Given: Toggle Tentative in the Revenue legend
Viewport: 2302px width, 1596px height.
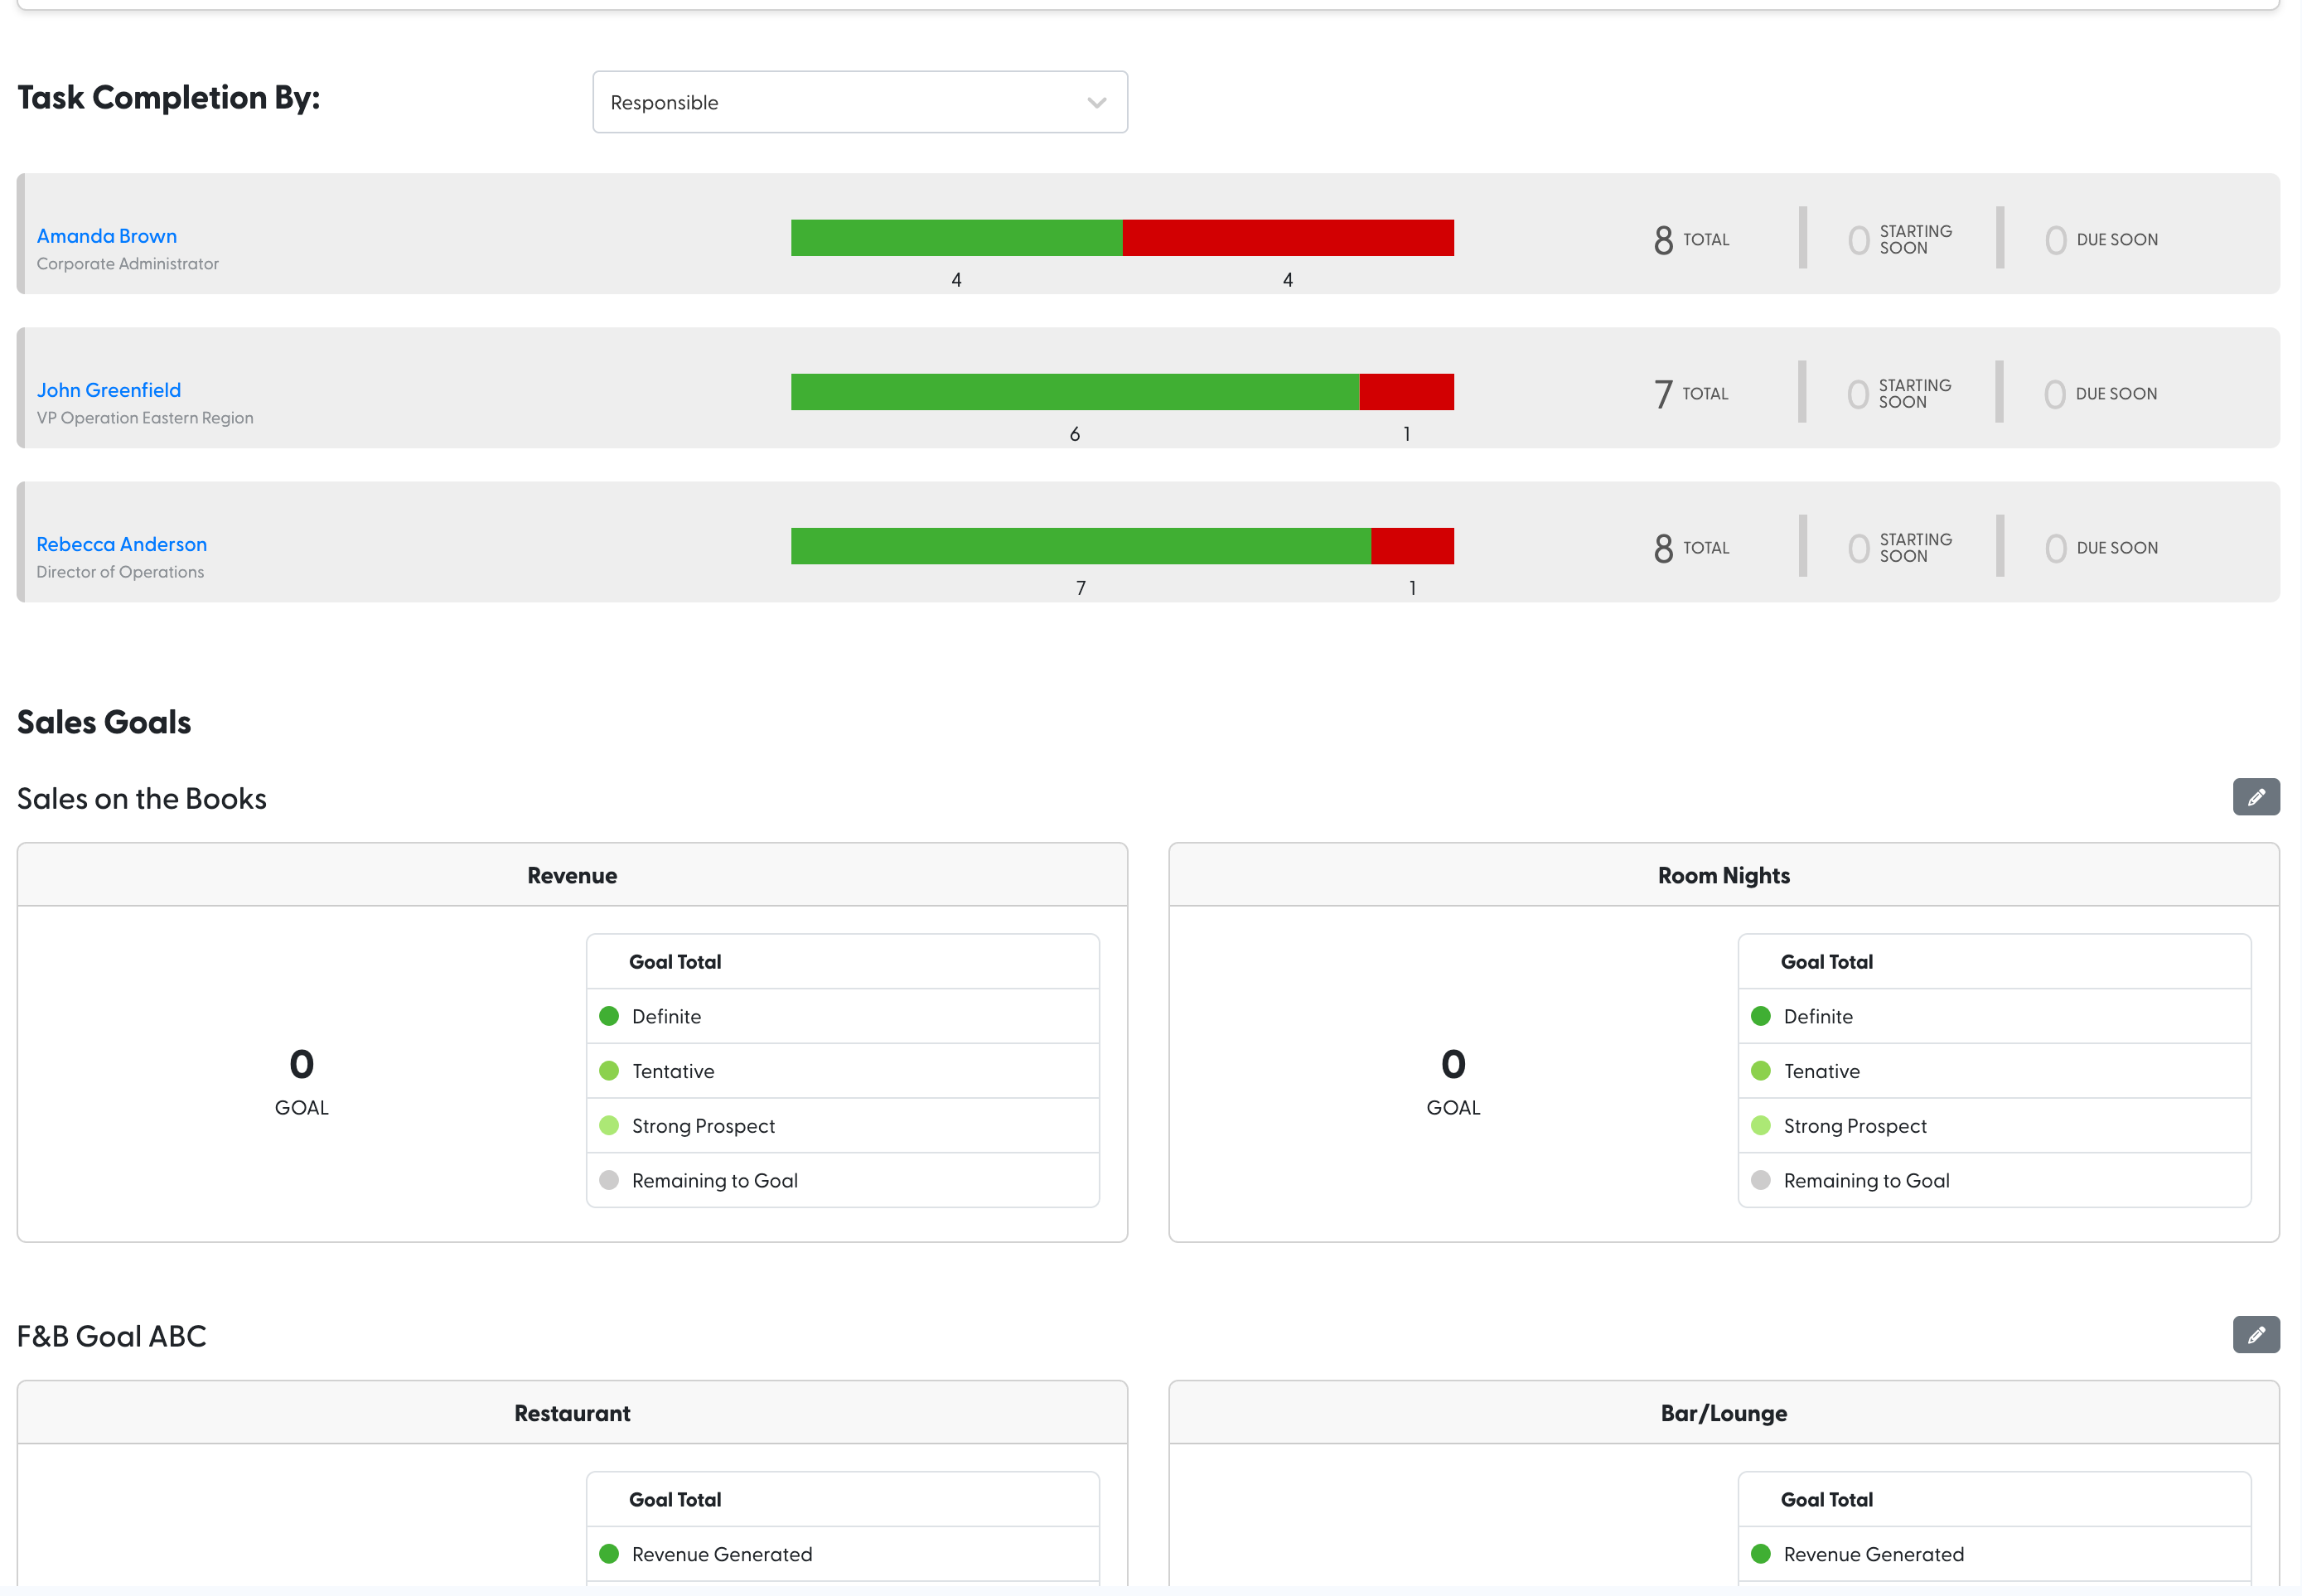Looking at the screenshot, I should [673, 1071].
